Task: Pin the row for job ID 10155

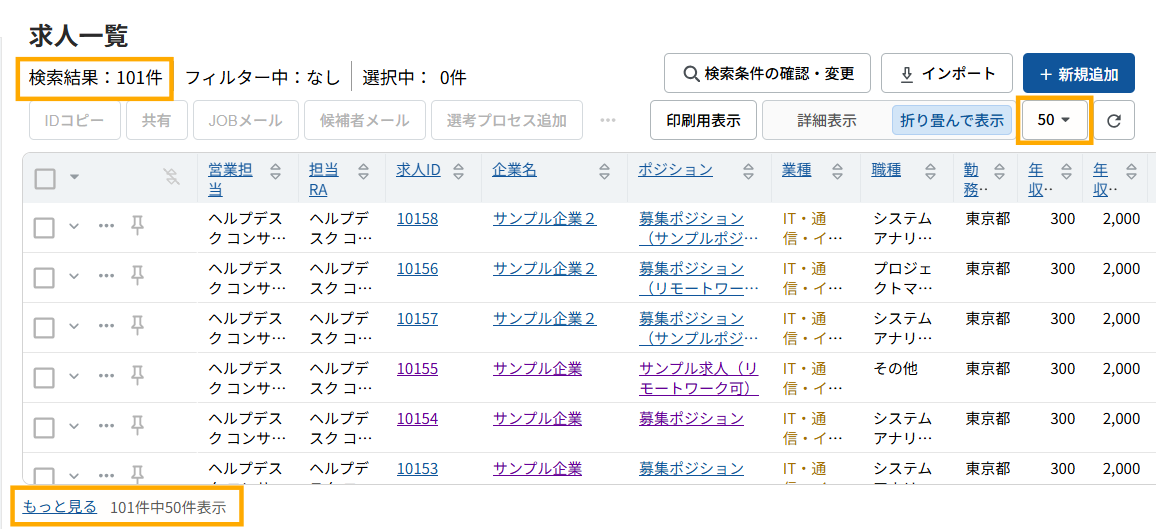Action: click(137, 377)
